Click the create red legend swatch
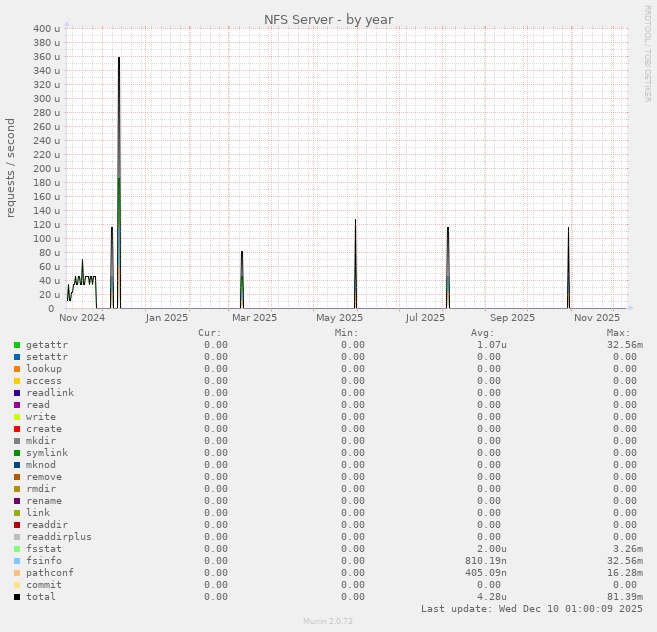The image size is (657, 632). click(17, 429)
